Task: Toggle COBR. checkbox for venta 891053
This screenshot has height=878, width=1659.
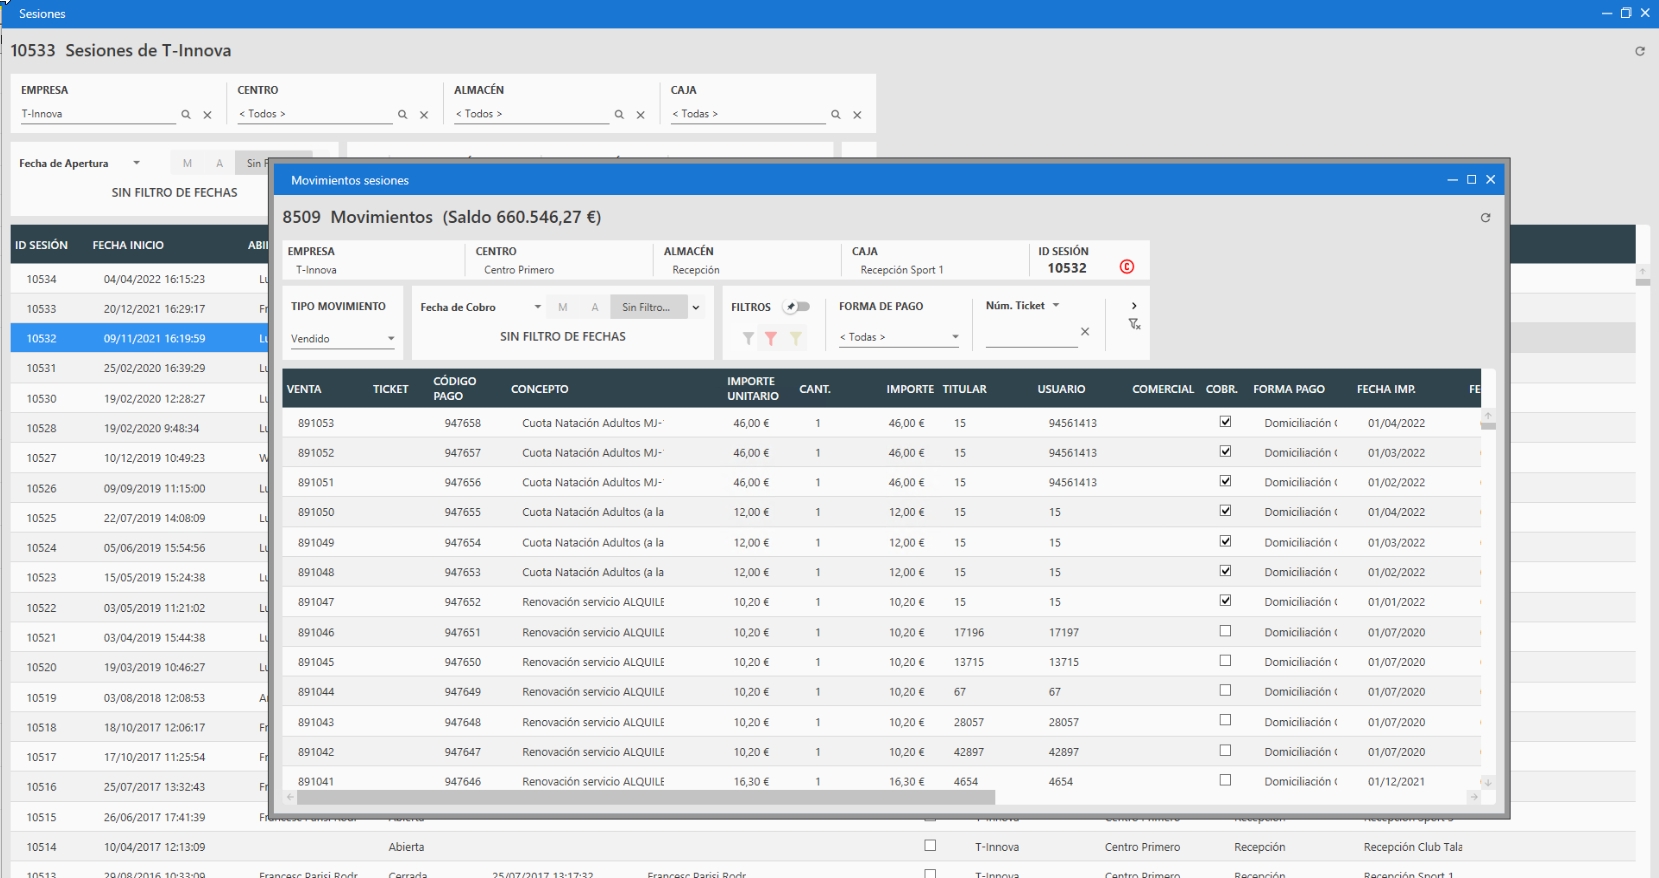Action: tap(1225, 422)
